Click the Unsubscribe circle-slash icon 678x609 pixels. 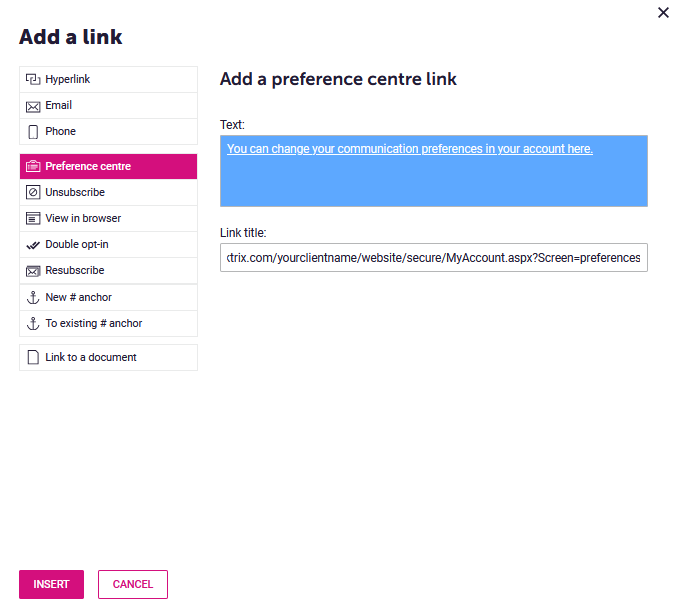pos(33,192)
